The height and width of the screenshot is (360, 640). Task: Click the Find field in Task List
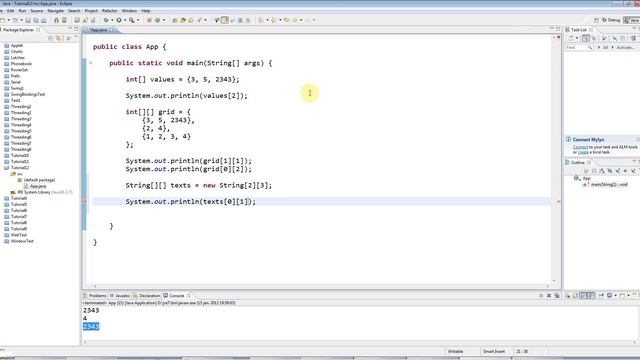click(579, 48)
